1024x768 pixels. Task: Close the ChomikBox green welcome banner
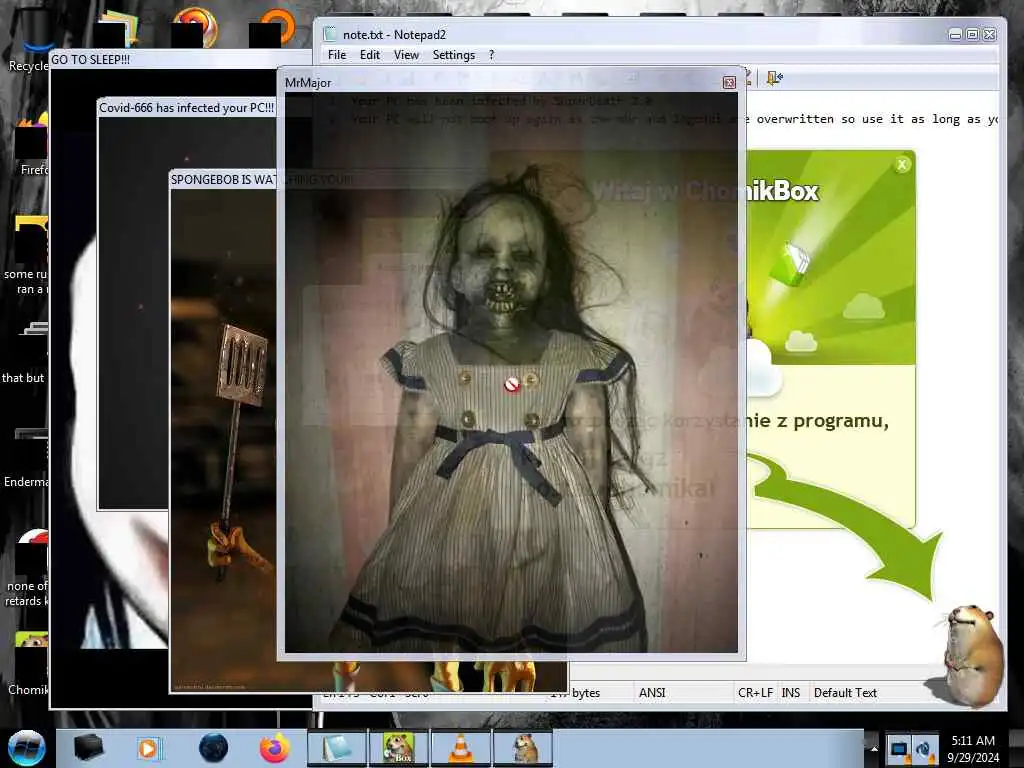[x=902, y=165]
